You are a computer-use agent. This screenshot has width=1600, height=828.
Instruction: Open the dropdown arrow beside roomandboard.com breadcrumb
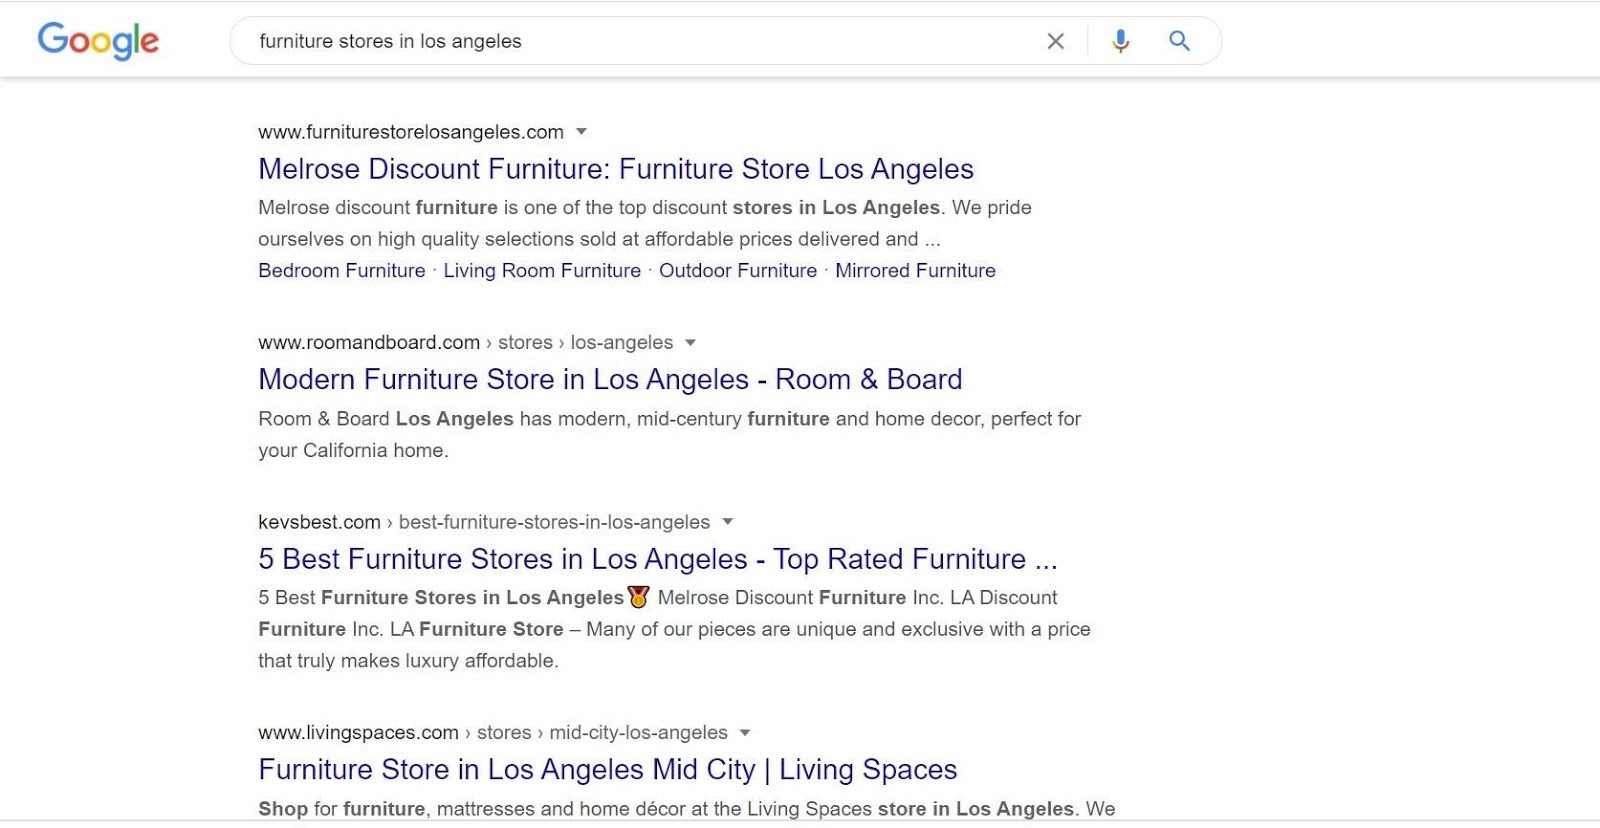pyautogui.click(x=691, y=342)
